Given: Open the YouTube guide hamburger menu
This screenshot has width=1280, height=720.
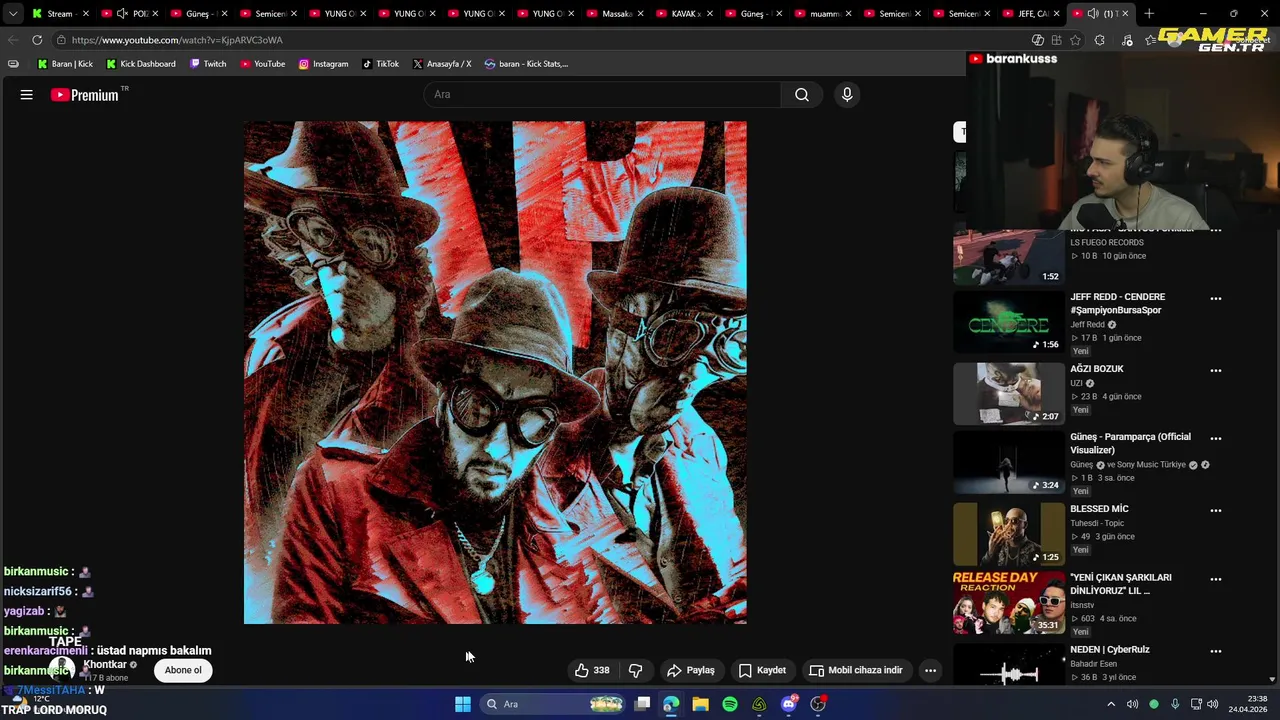Looking at the screenshot, I should [x=27, y=95].
